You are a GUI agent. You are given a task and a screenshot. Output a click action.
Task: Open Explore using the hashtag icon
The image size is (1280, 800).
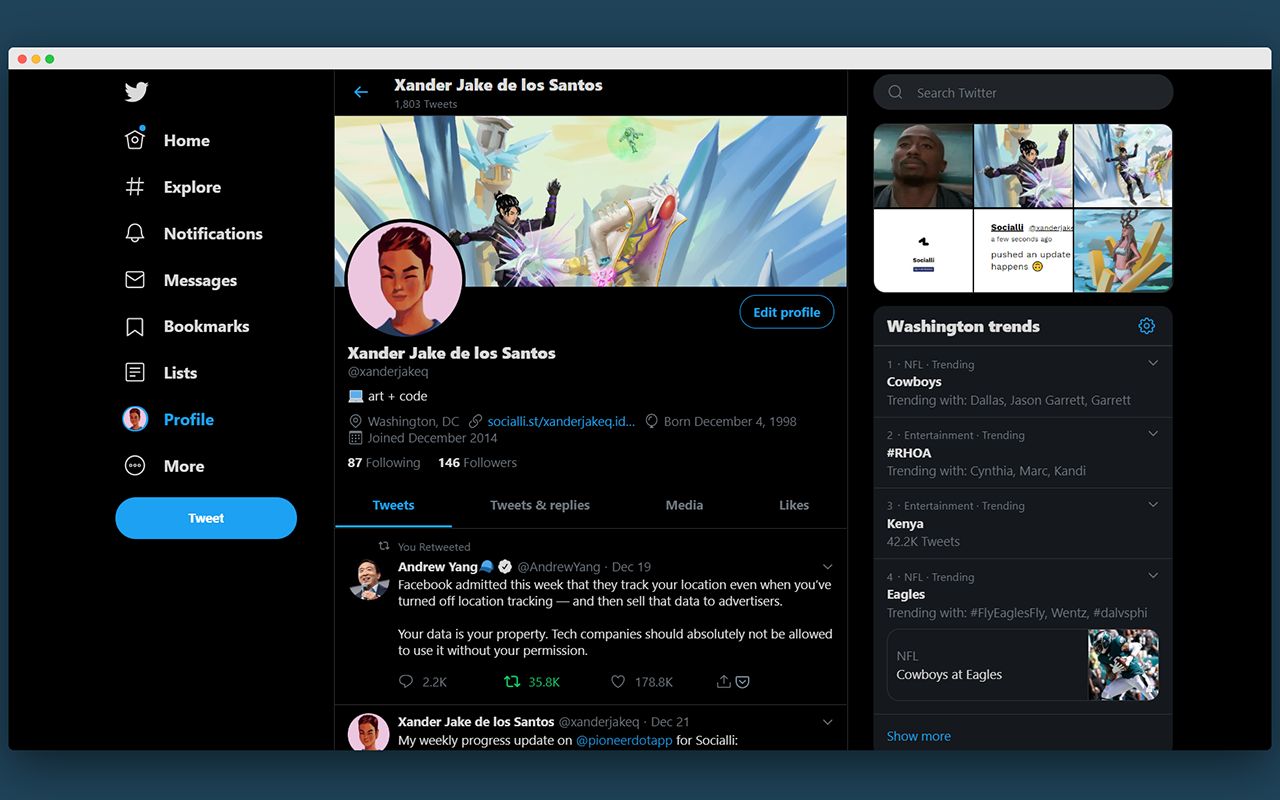coord(135,187)
